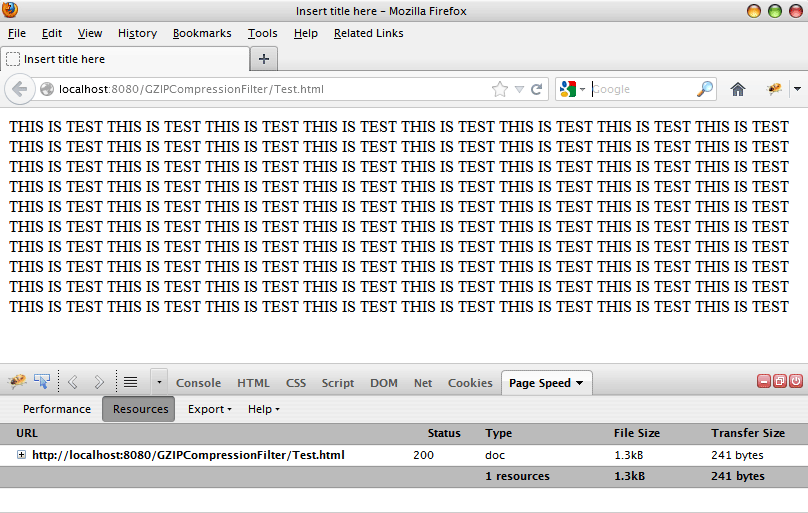The height and width of the screenshot is (513, 808).
Task: Expand the Test.html resource row
Action: [21, 455]
